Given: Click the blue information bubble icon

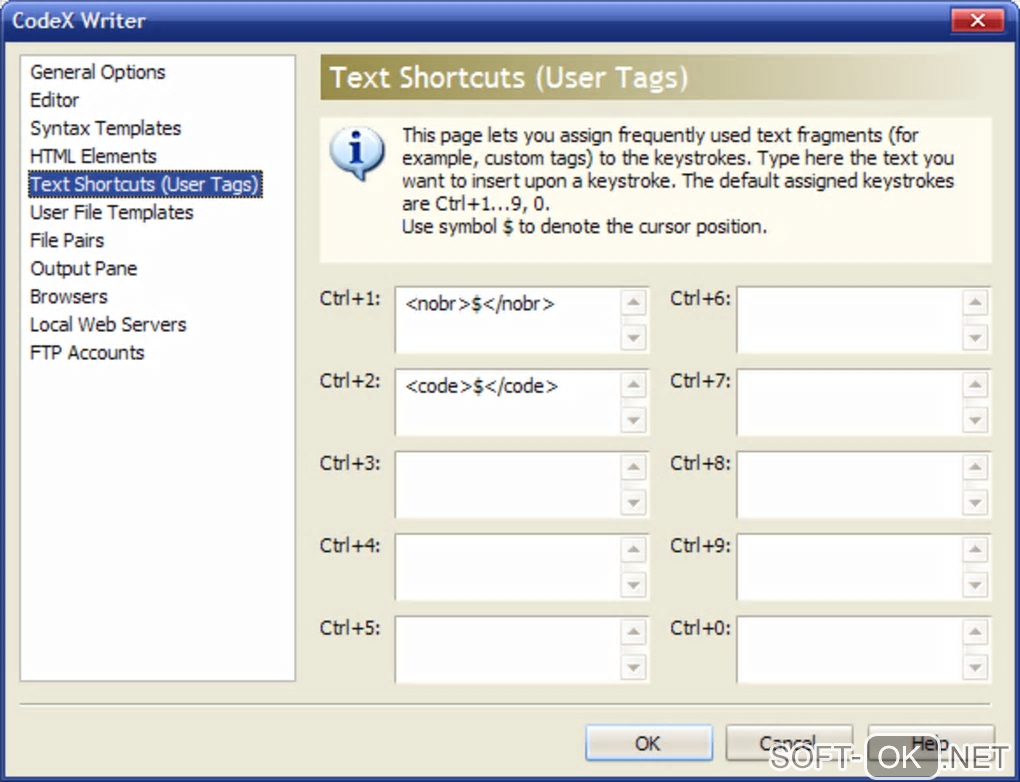Looking at the screenshot, I should (x=357, y=153).
